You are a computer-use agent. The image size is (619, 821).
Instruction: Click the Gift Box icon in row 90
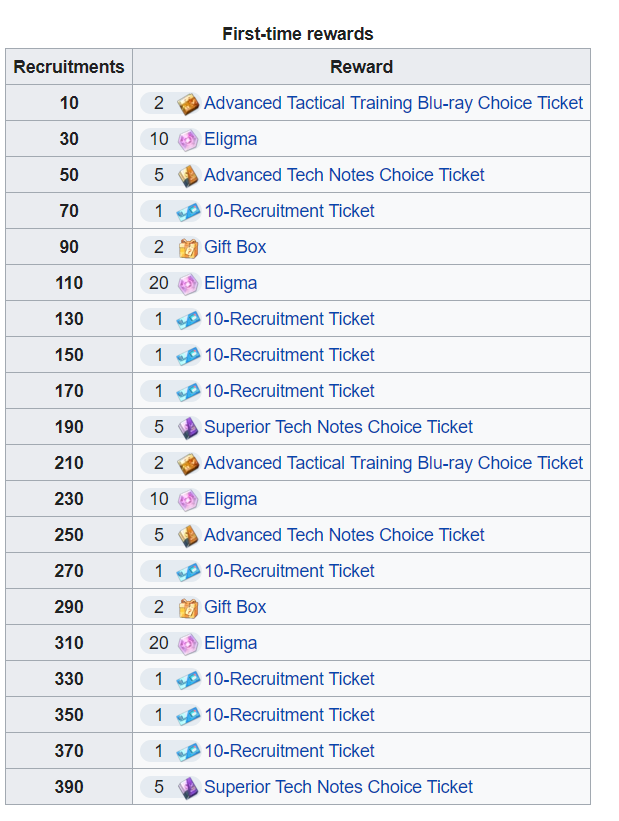(x=188, y=248)
